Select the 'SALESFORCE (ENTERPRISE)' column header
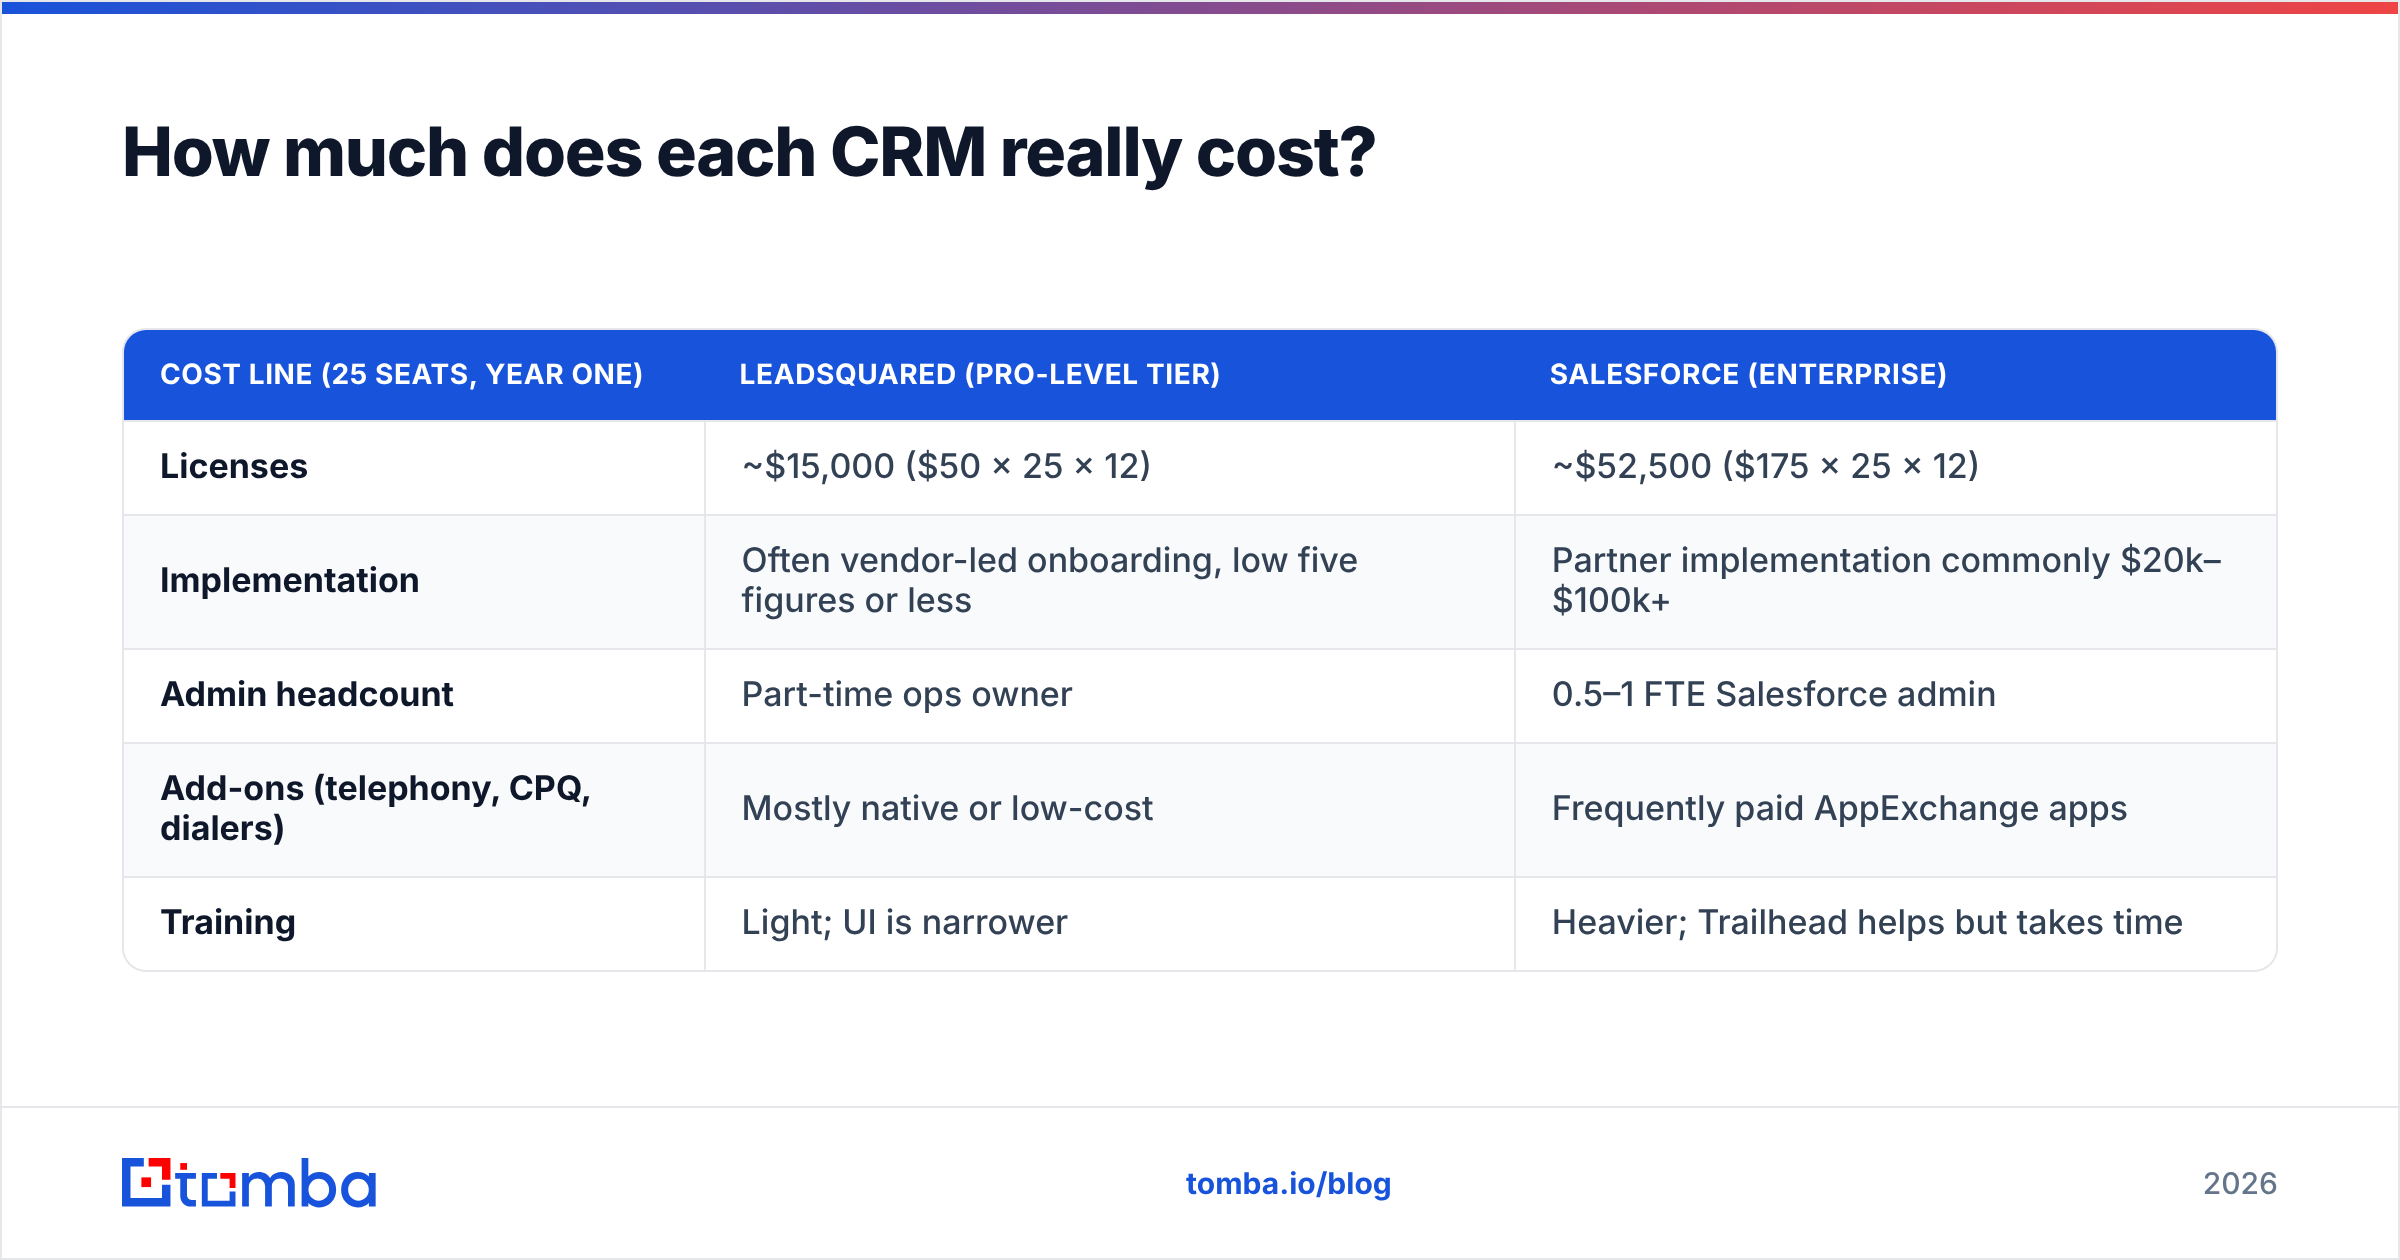Screen dimensions: 2400x1260 [x=1748, y=374]
